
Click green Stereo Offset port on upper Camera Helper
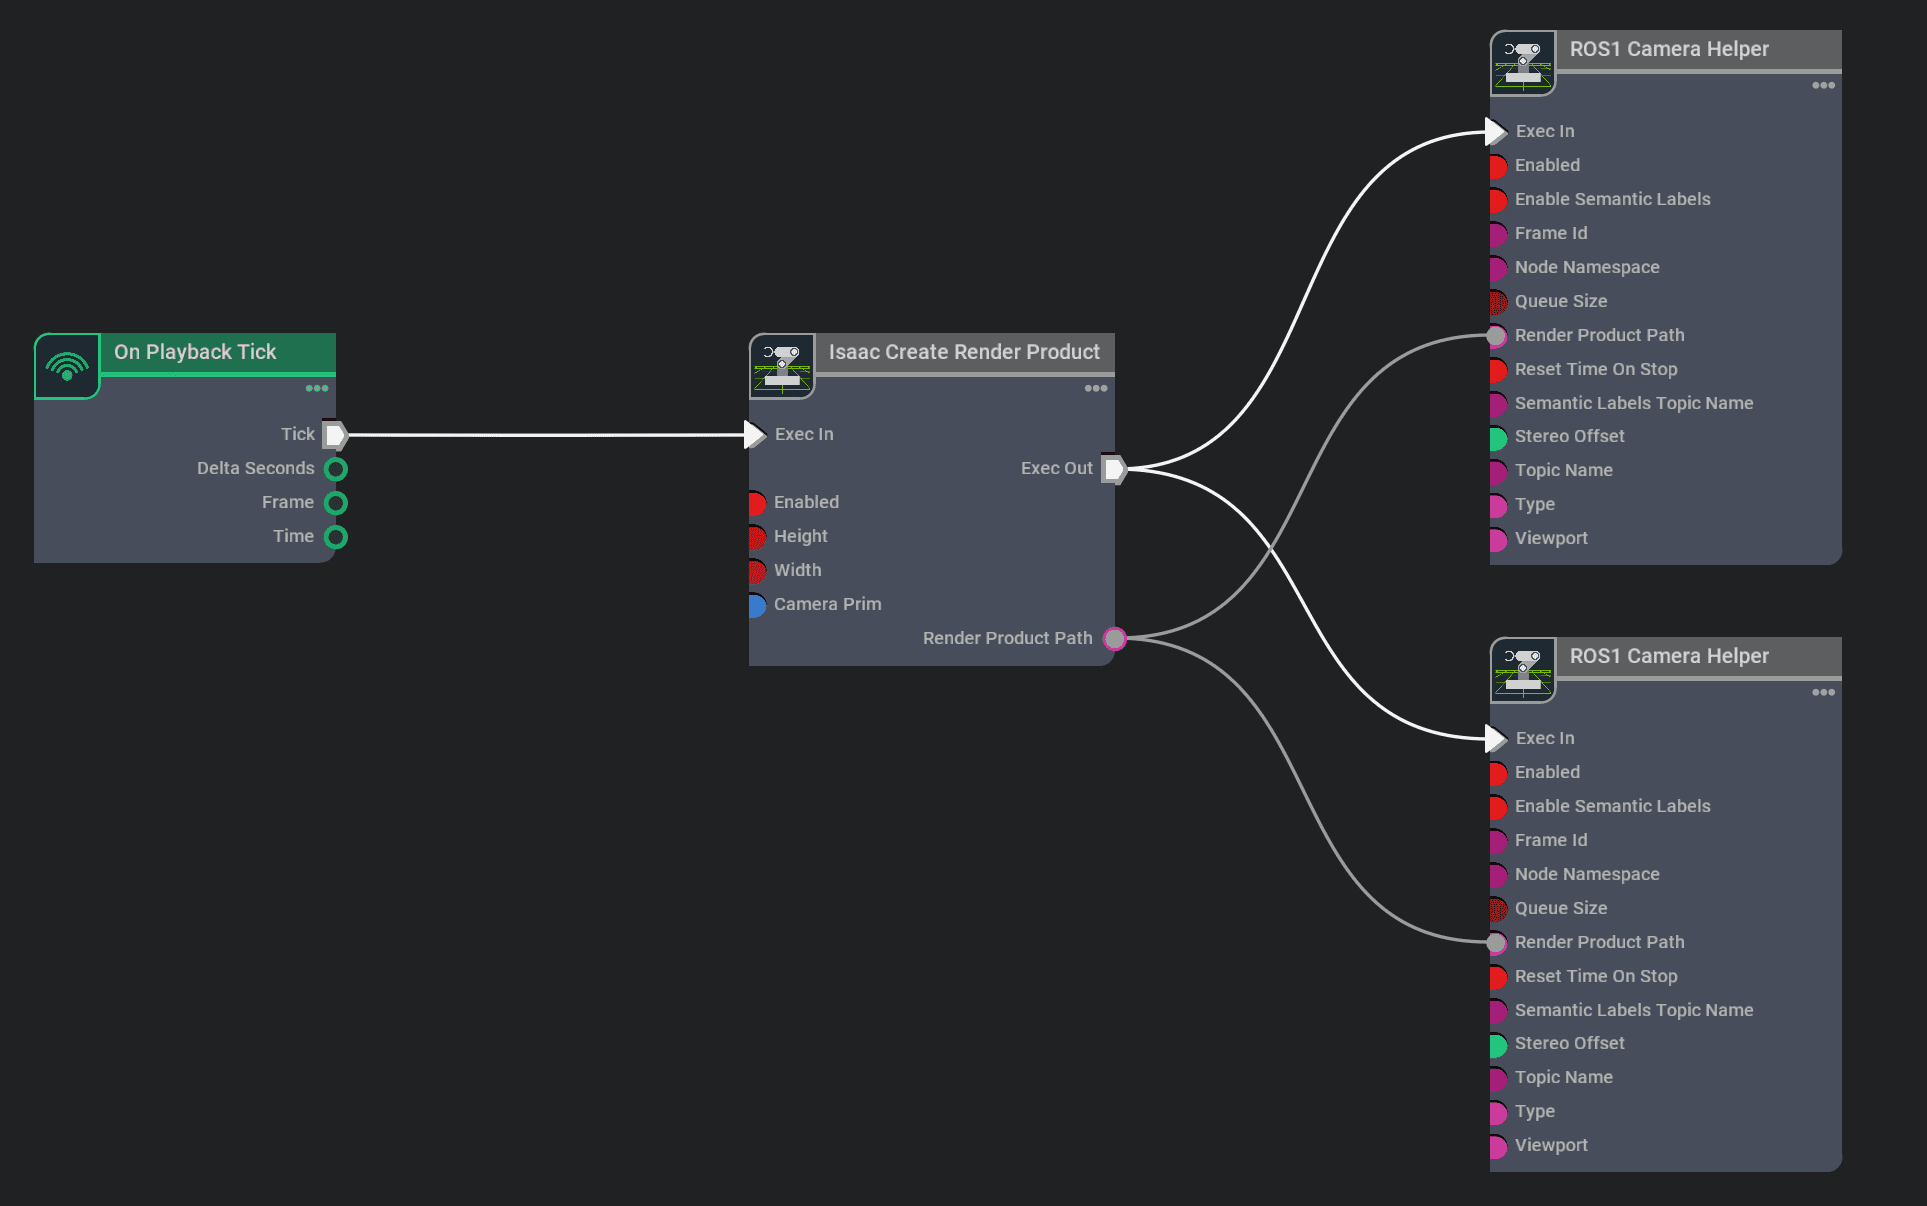click(x=1498, y=437)
